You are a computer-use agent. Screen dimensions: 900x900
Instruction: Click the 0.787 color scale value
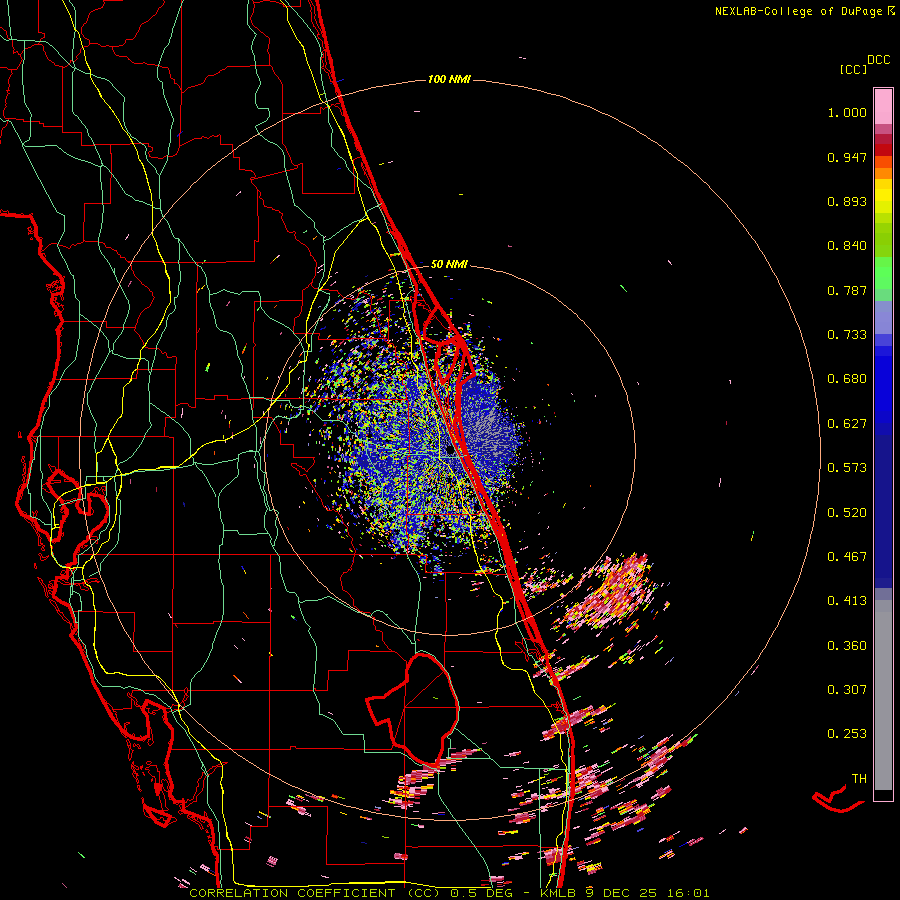847,290
